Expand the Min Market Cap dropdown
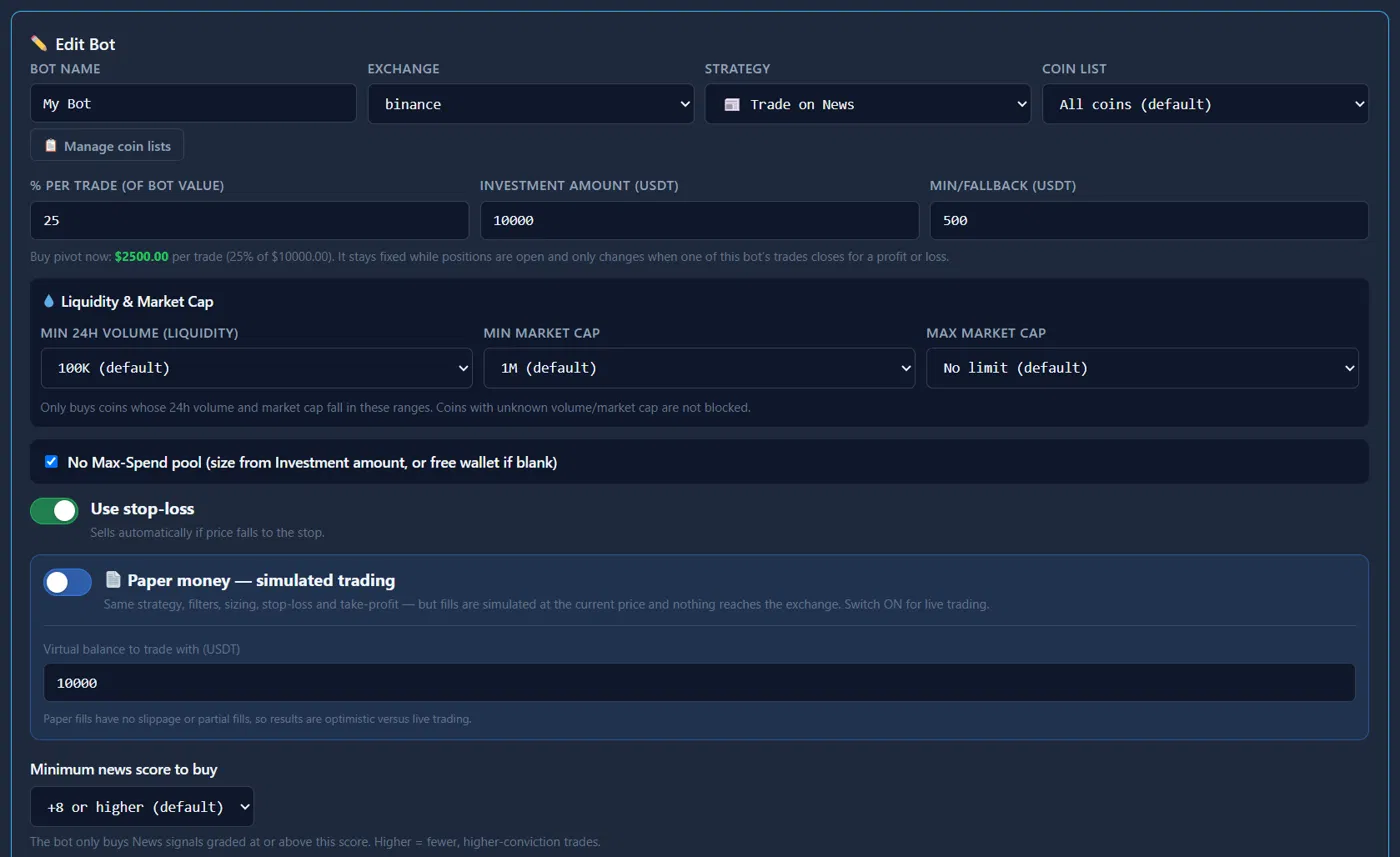 point(699,368)
